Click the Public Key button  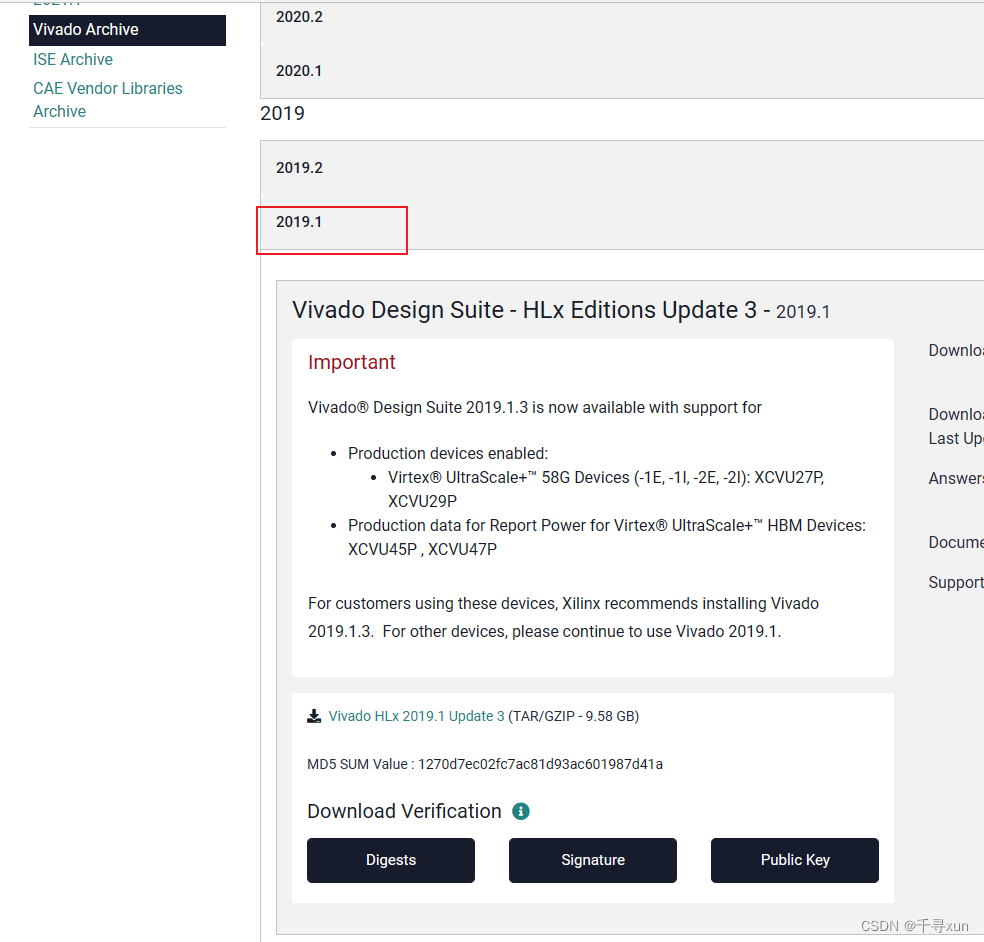795,860
